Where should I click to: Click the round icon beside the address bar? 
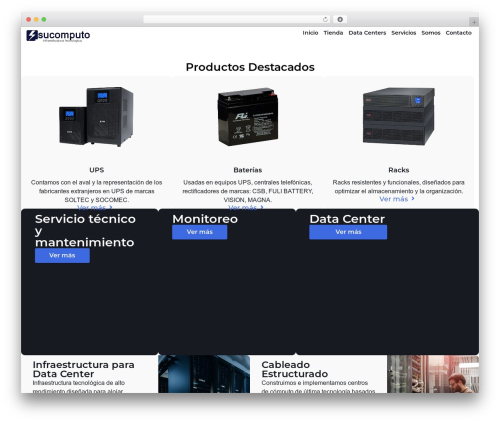tap(340, 20)
